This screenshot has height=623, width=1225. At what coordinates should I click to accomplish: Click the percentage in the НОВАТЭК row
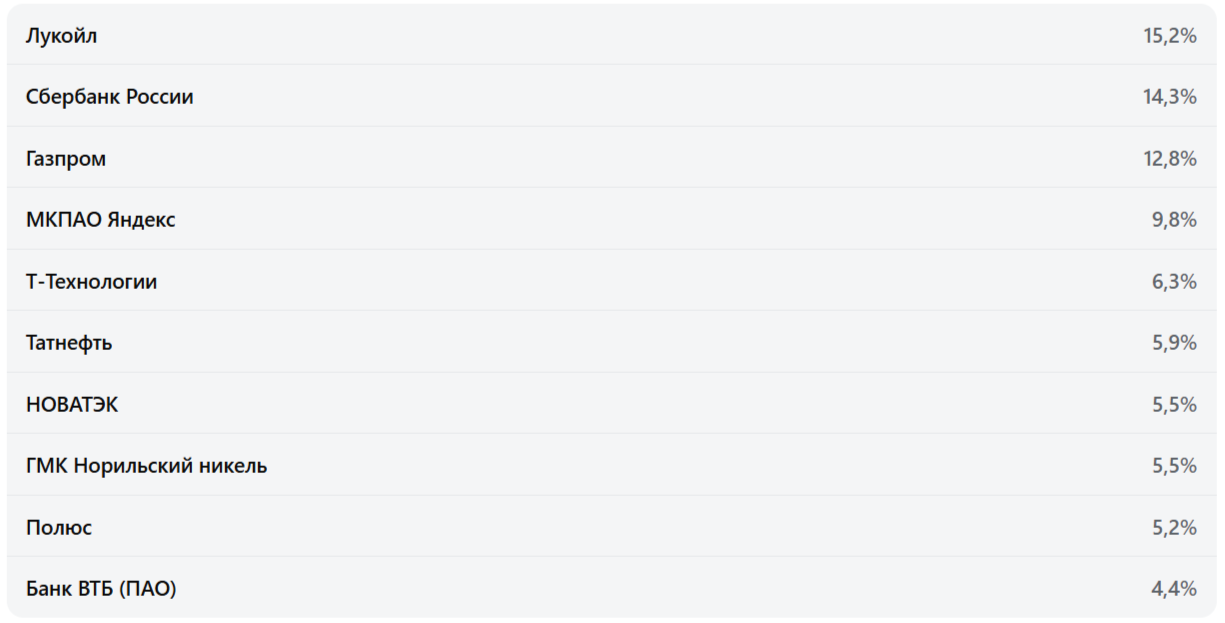point(1174,405)
